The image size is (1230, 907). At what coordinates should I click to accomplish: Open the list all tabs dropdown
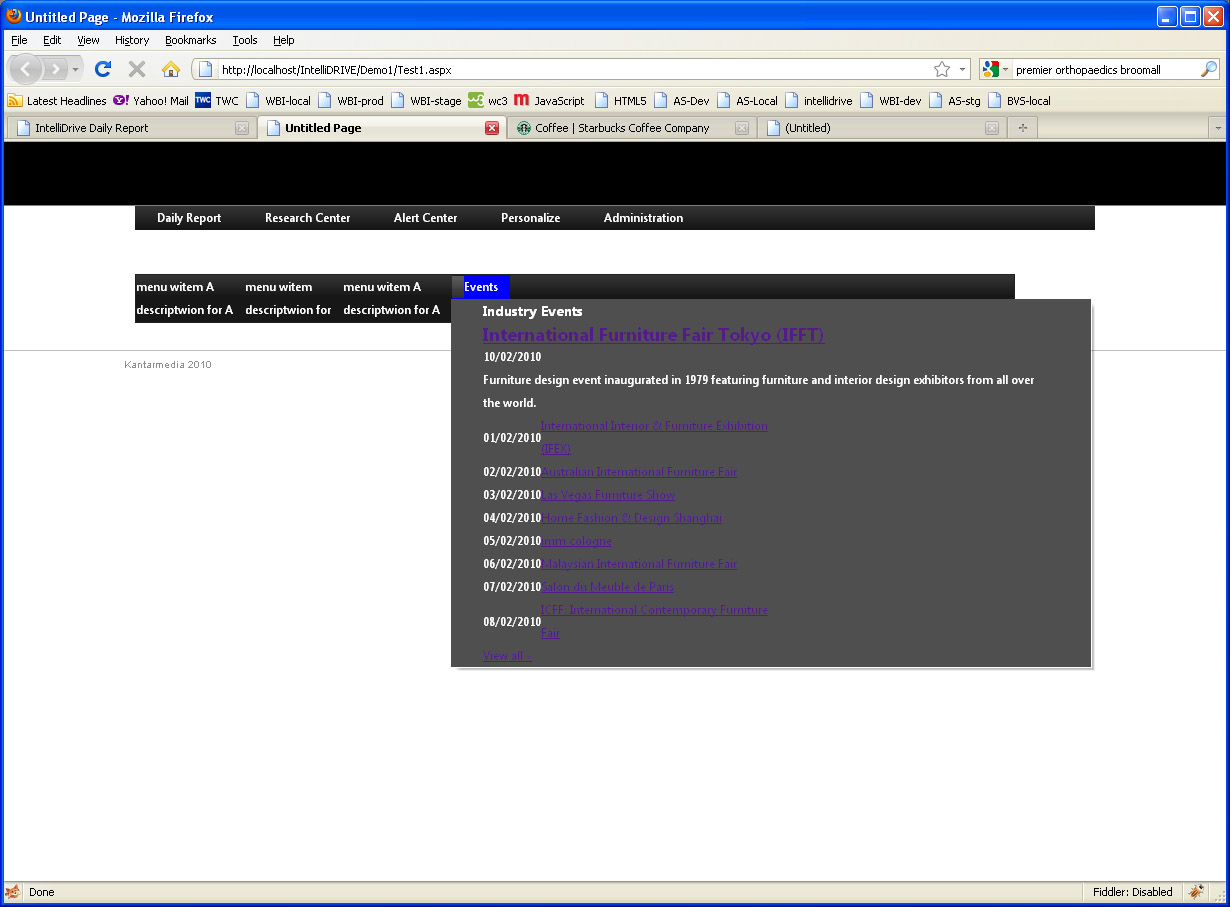(x=1217, y=128)
